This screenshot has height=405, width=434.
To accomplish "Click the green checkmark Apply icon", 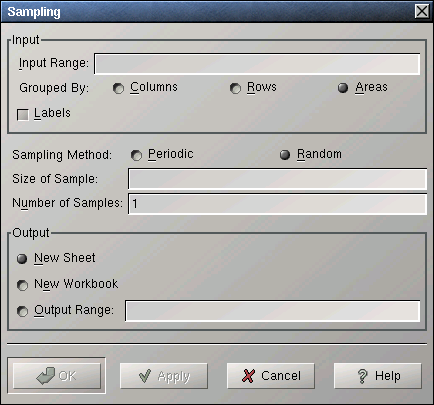I will (145, 376).
